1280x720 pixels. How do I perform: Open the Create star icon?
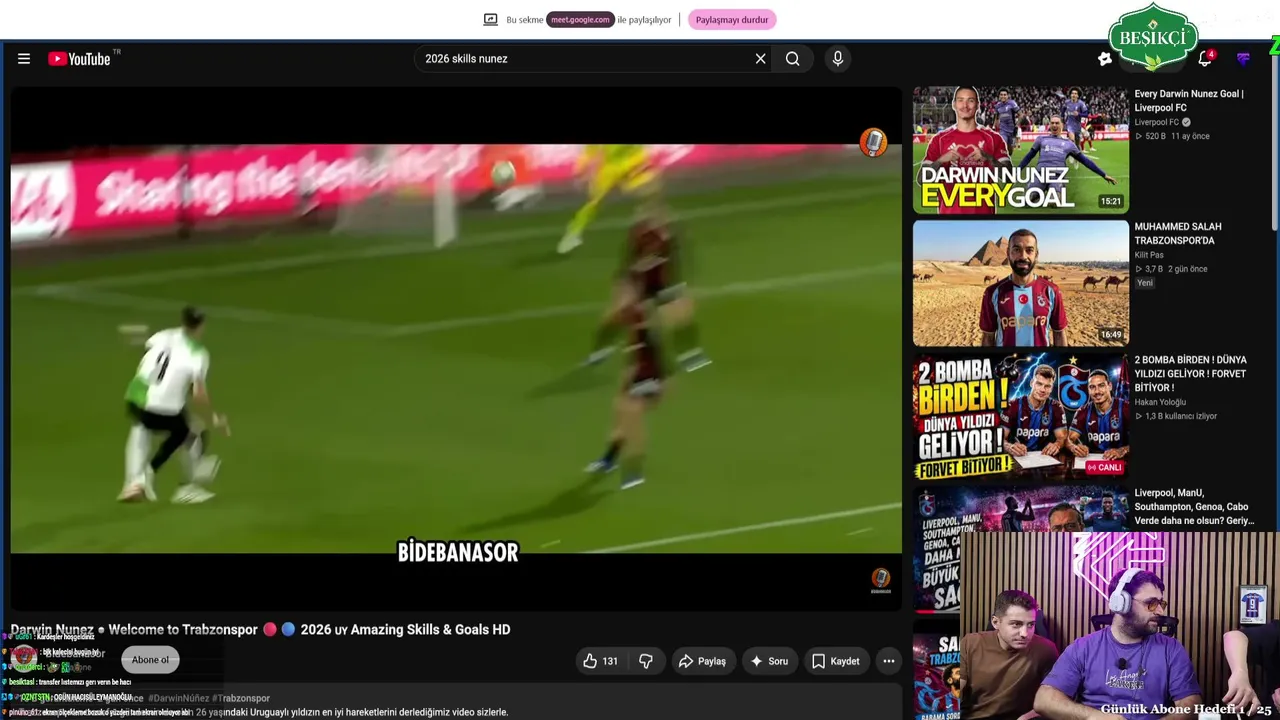coord(1104,59)
